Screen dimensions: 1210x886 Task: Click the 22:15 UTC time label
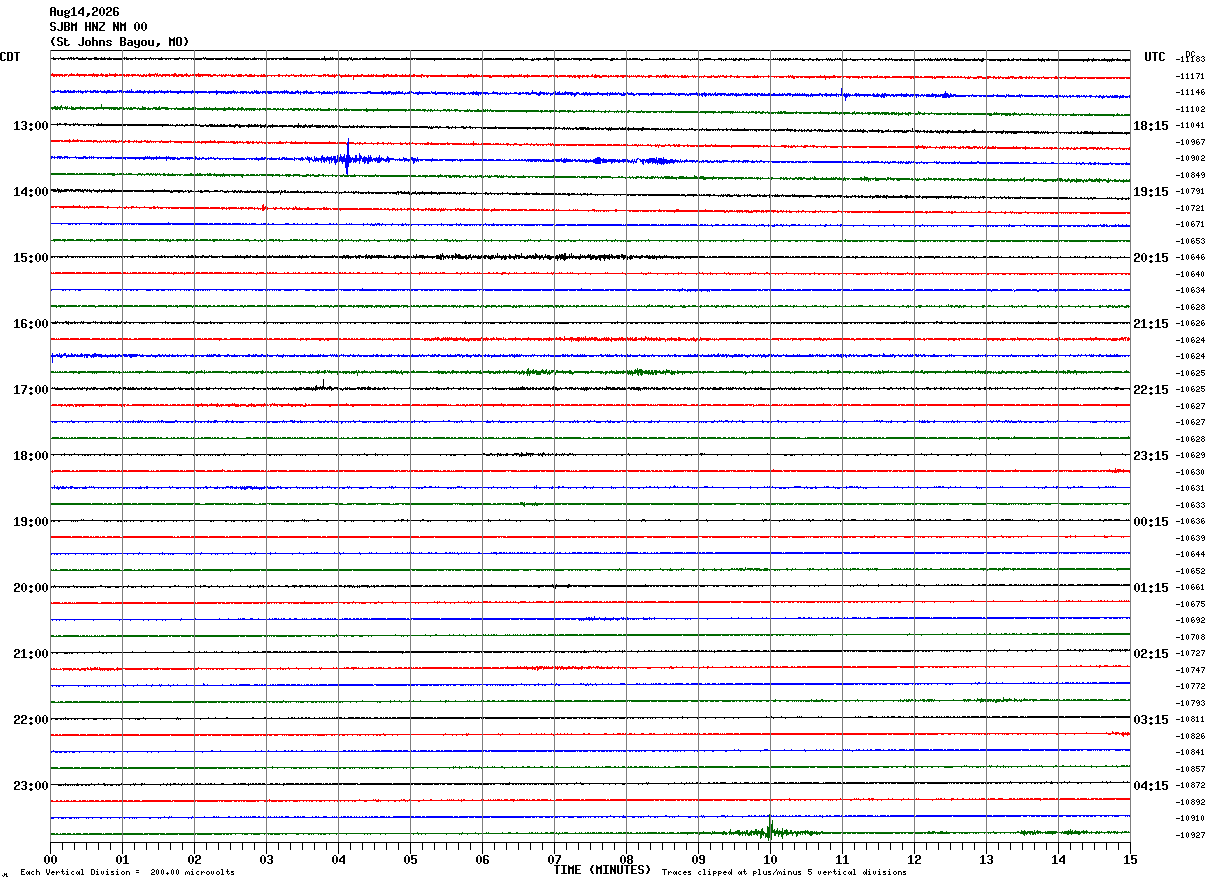point(1151,390)
